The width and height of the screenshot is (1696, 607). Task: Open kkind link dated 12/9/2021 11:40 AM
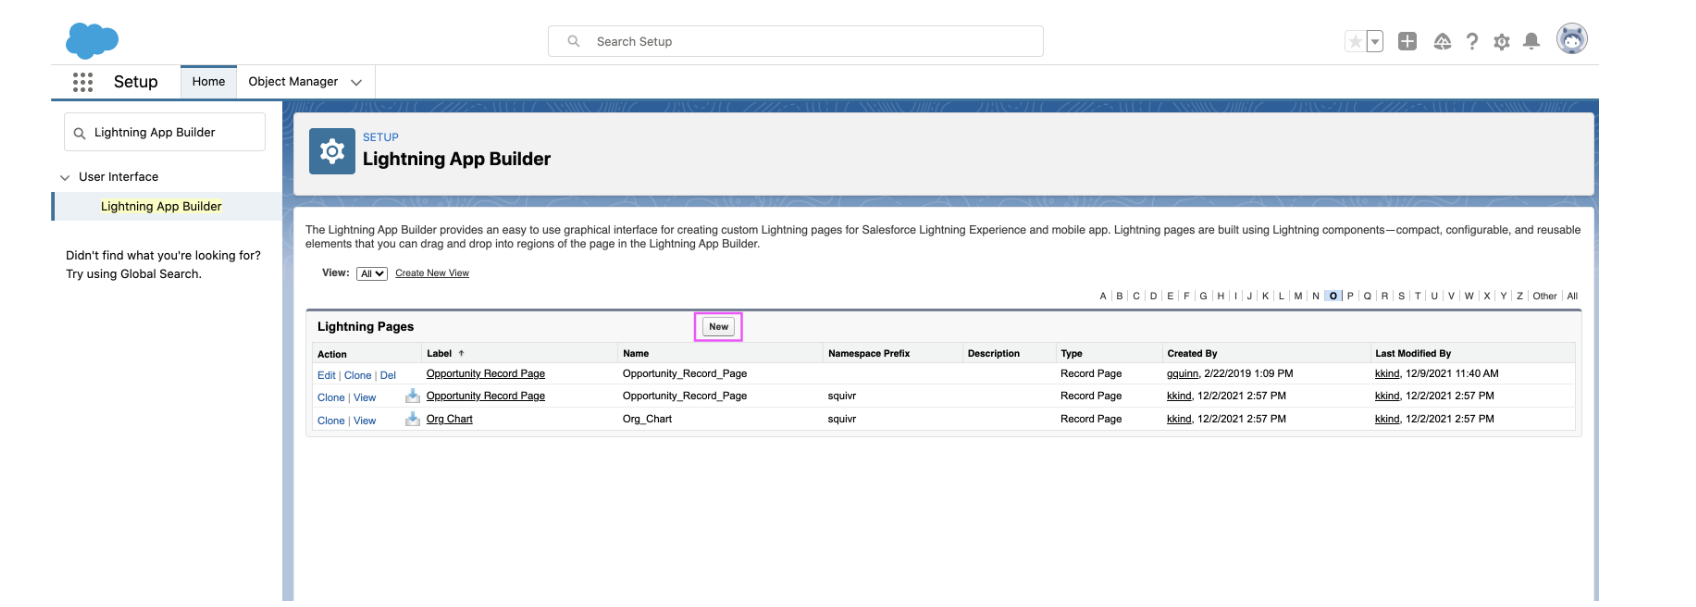pos(1387,374)
